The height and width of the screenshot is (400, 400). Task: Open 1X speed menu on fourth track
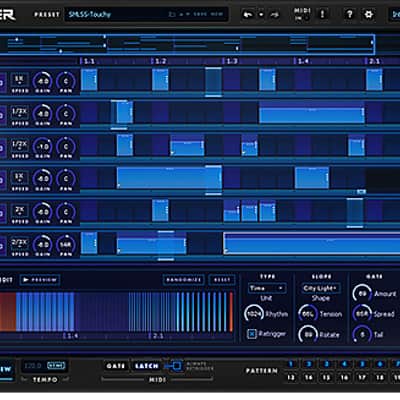(20, 177)
